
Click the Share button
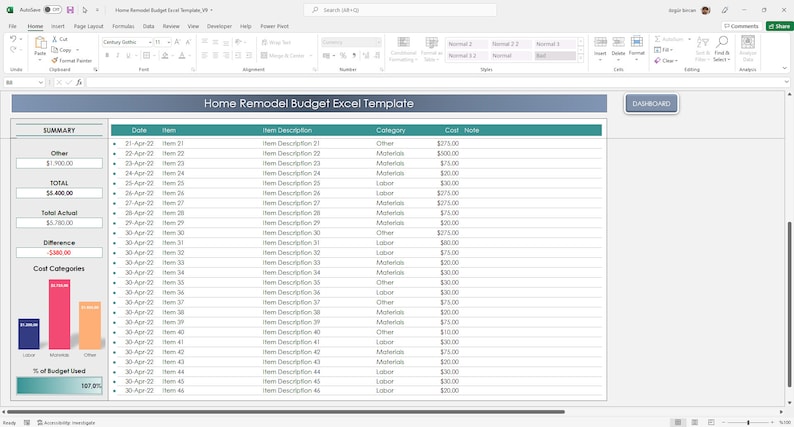tap(779, 26)
